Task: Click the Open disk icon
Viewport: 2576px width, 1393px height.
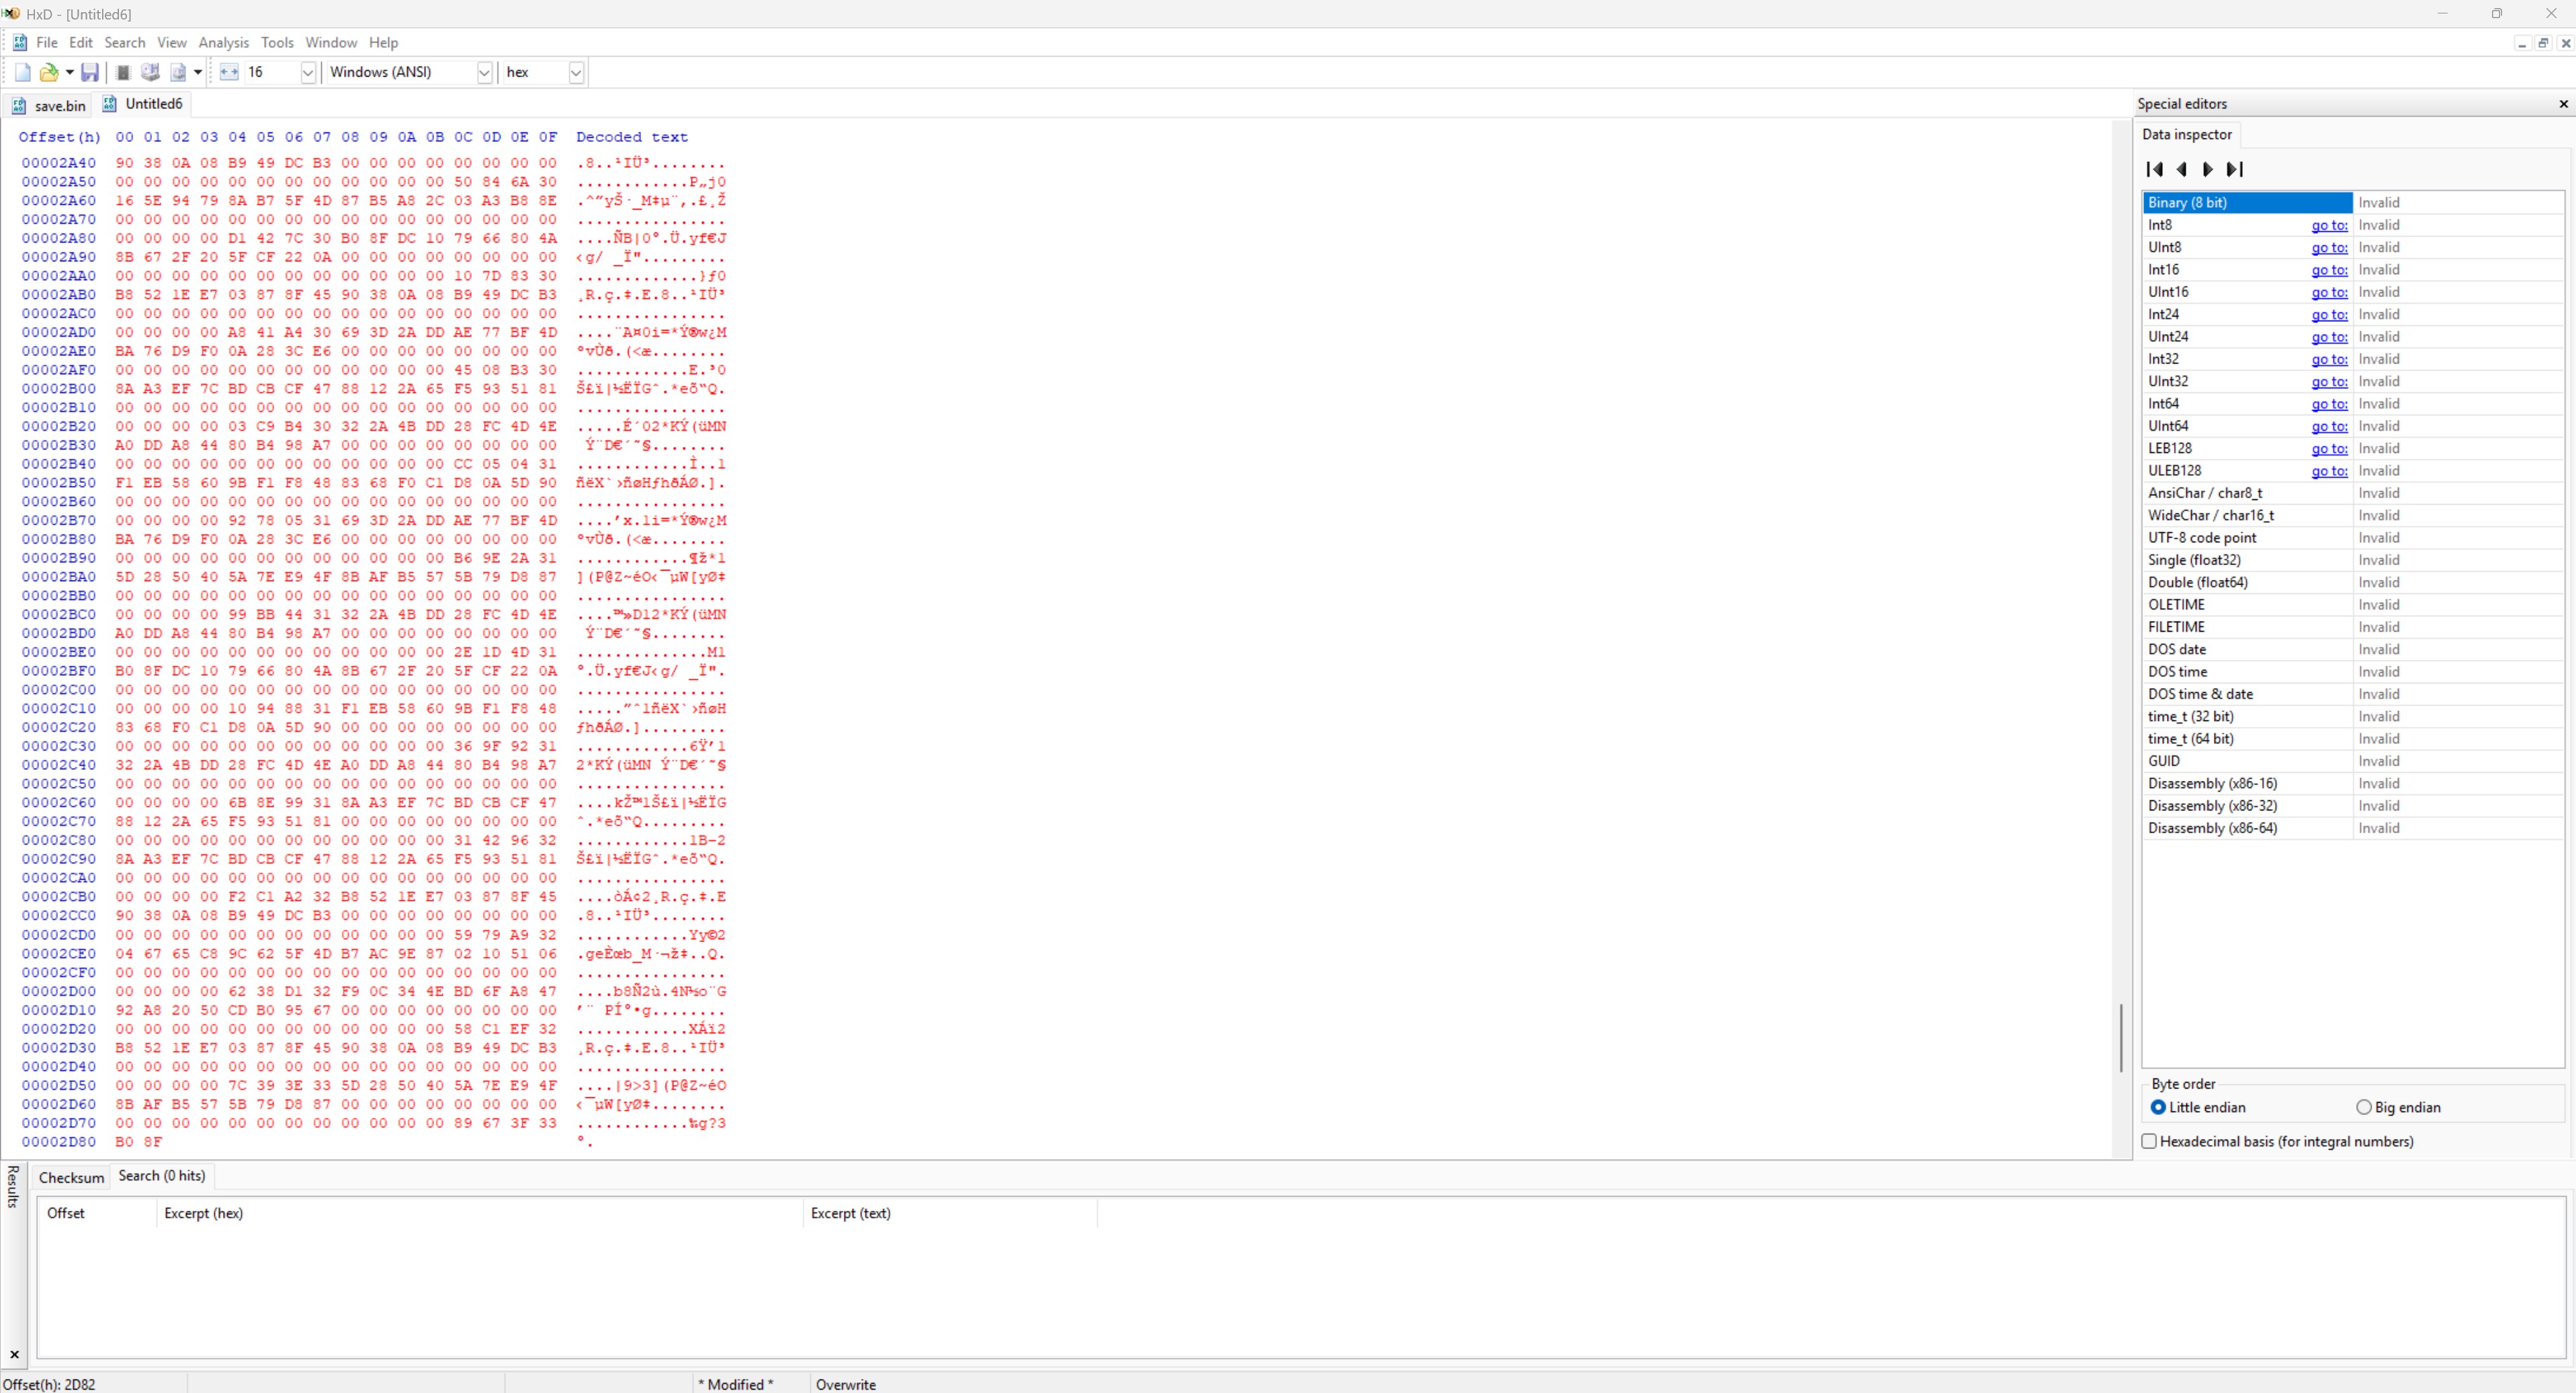Action: (151, 72)
